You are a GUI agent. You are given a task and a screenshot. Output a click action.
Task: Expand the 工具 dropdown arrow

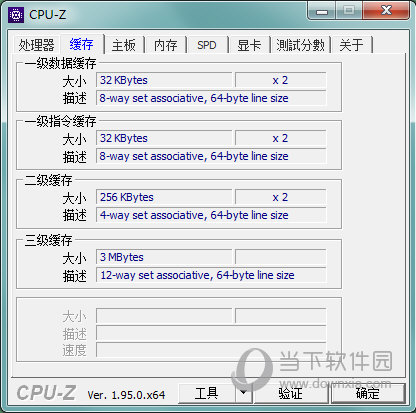[x=244, y=393]
